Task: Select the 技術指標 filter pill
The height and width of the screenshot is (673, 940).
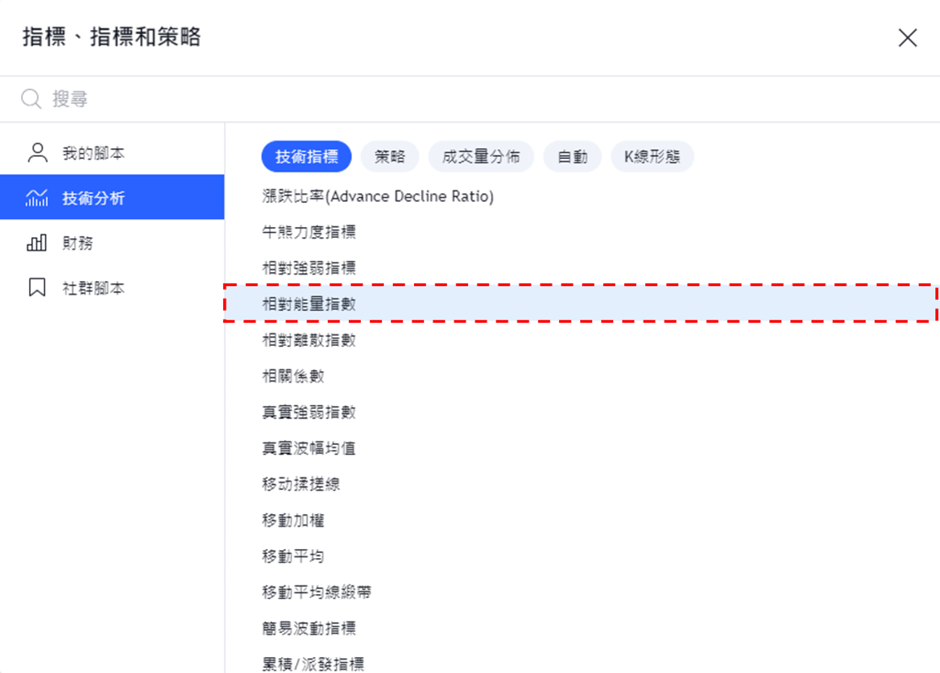Action: [306, 157]
